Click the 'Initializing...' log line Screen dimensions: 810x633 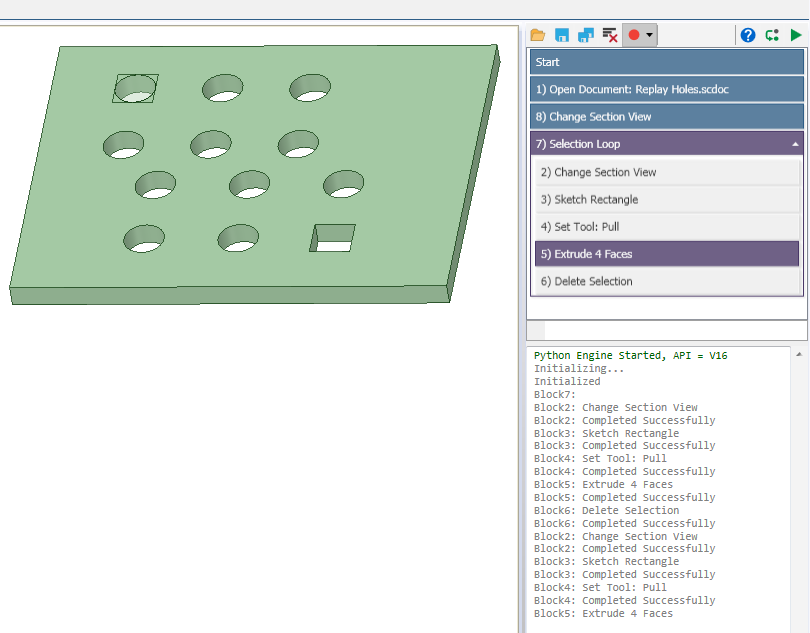click(579, 368)
